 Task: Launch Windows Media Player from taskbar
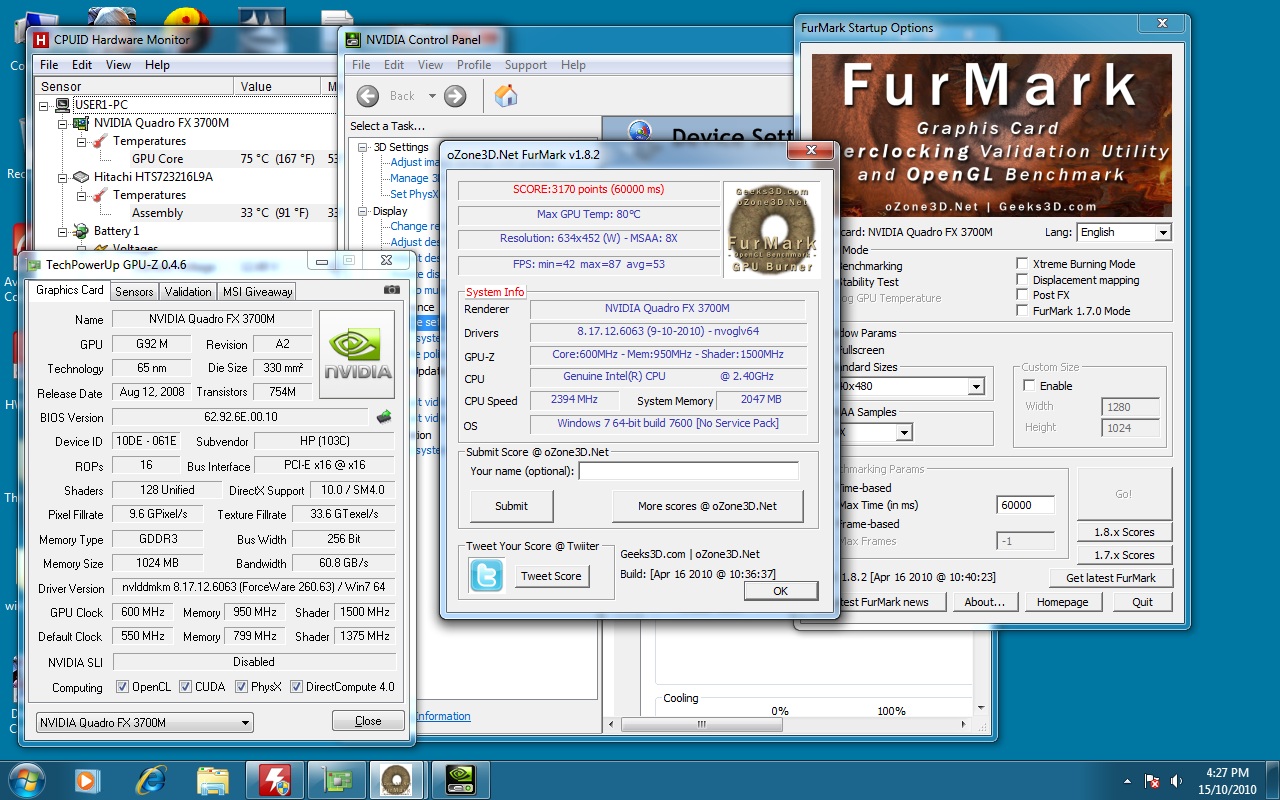pos(87,779)
